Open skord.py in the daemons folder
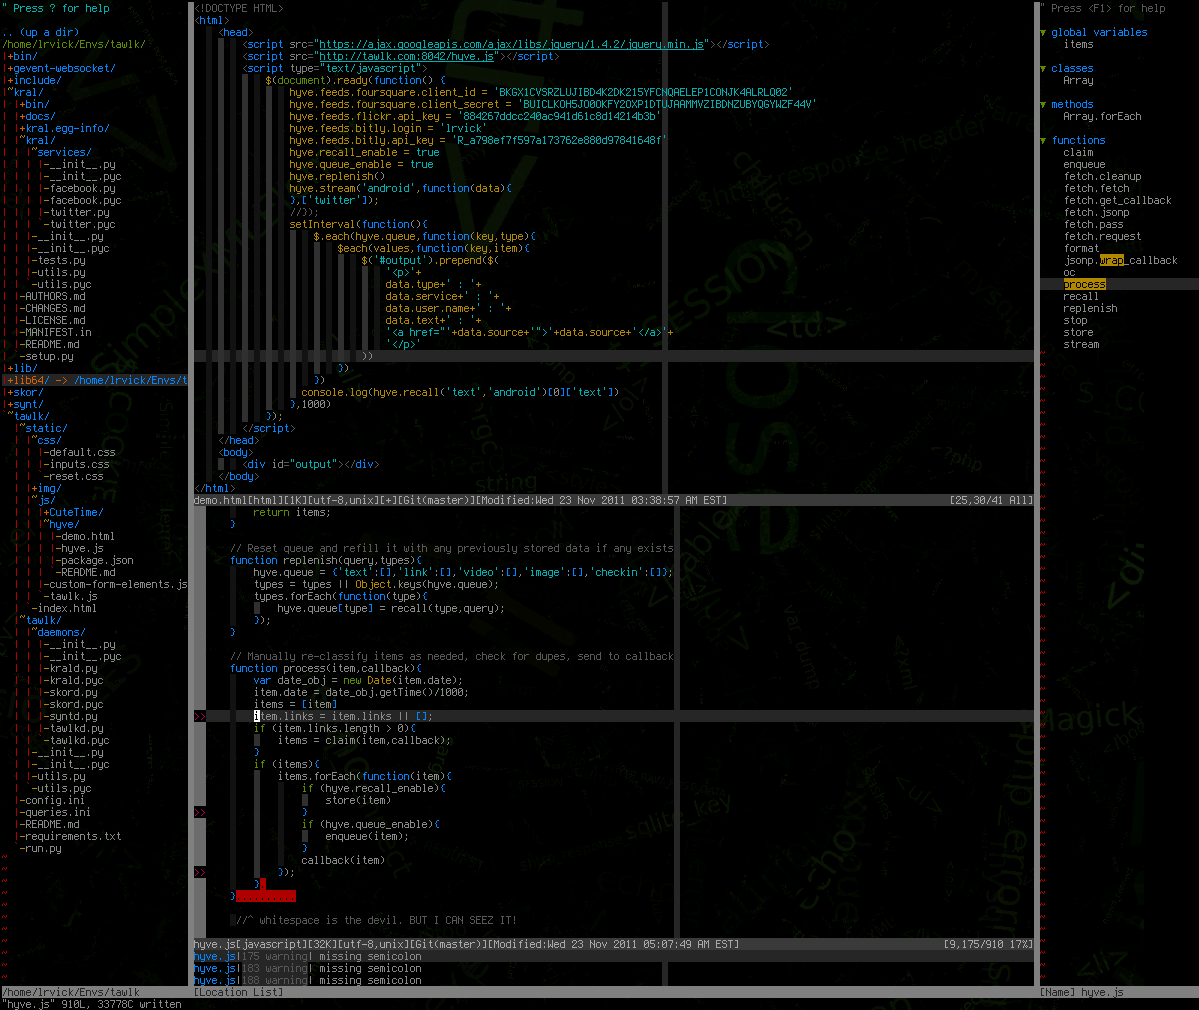 tap(73, 693)
